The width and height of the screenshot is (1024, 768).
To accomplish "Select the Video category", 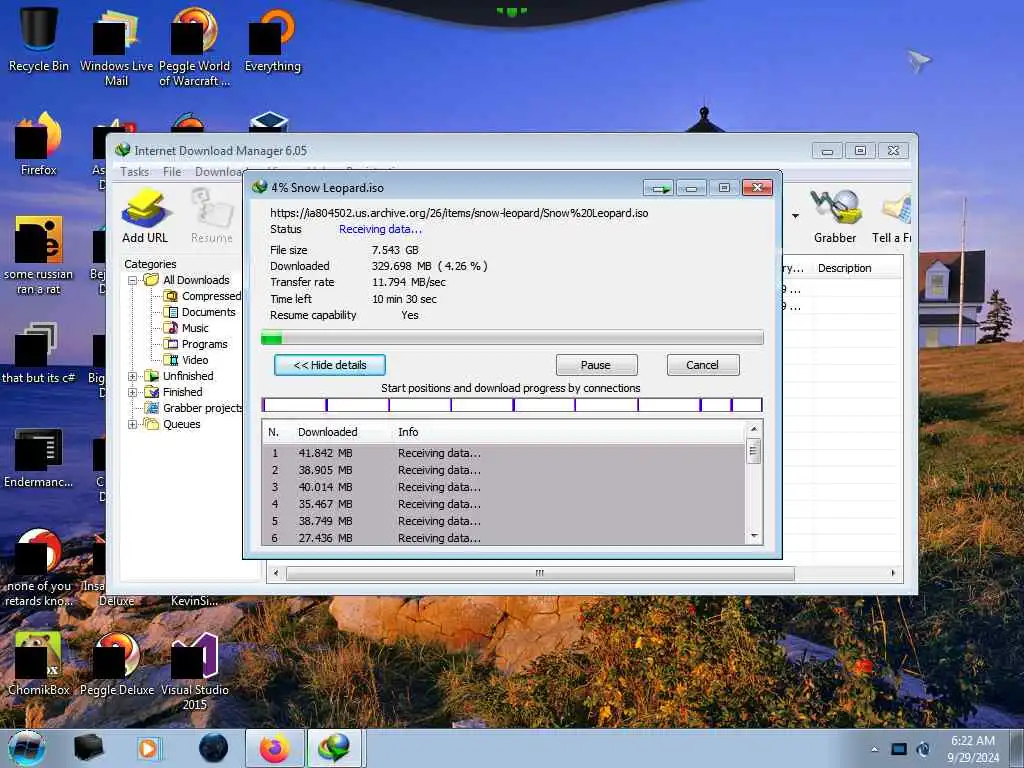I will [x=186, y=360].
